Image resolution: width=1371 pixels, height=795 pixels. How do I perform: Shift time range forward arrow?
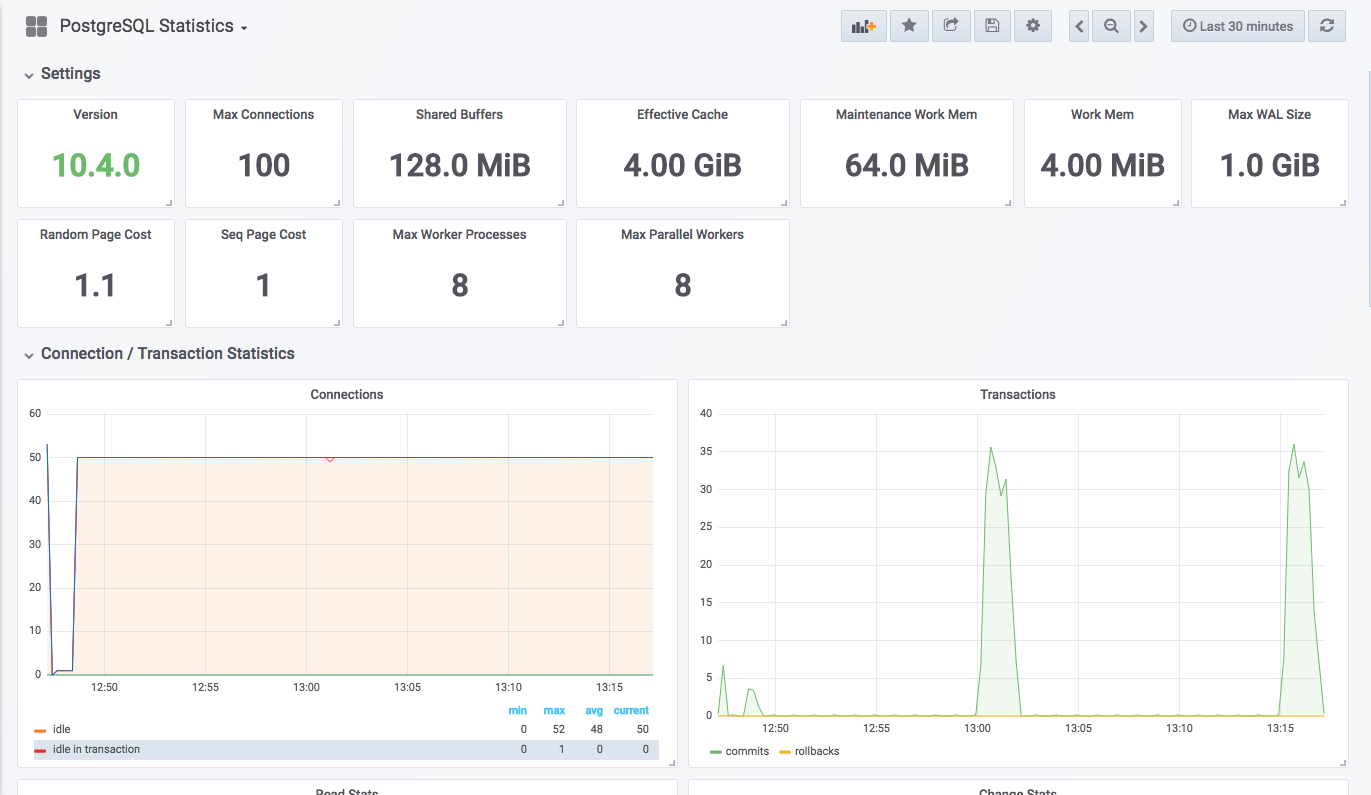click(1144, 26)
